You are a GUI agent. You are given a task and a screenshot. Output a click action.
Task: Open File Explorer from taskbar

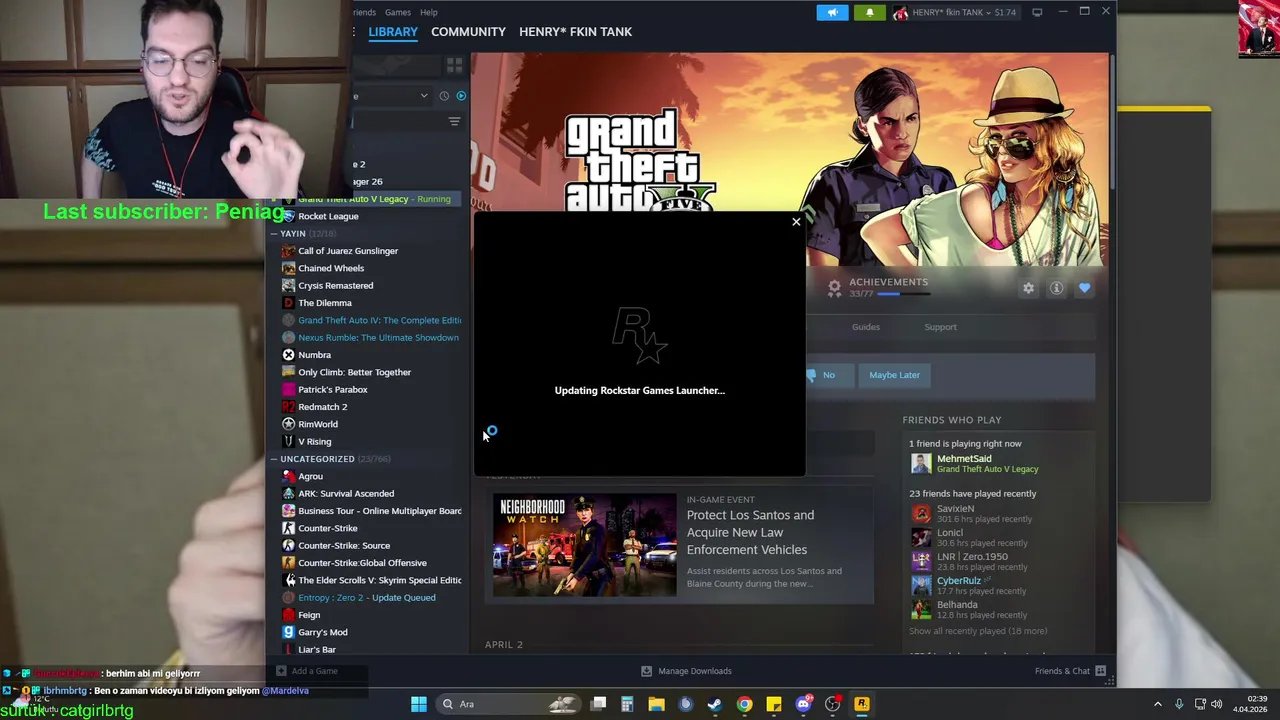(x=656, y=704)
